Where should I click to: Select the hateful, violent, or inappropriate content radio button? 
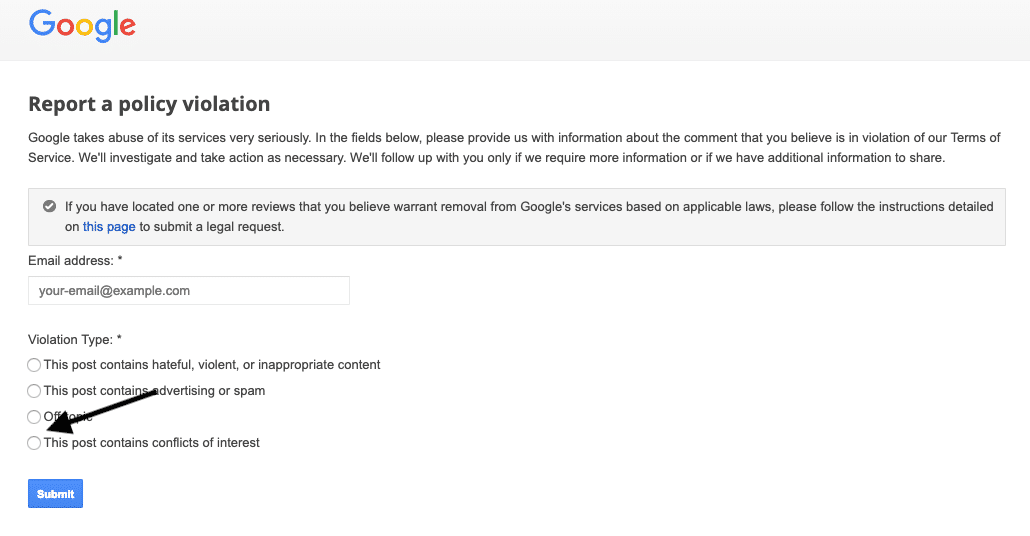coord(34,365)
